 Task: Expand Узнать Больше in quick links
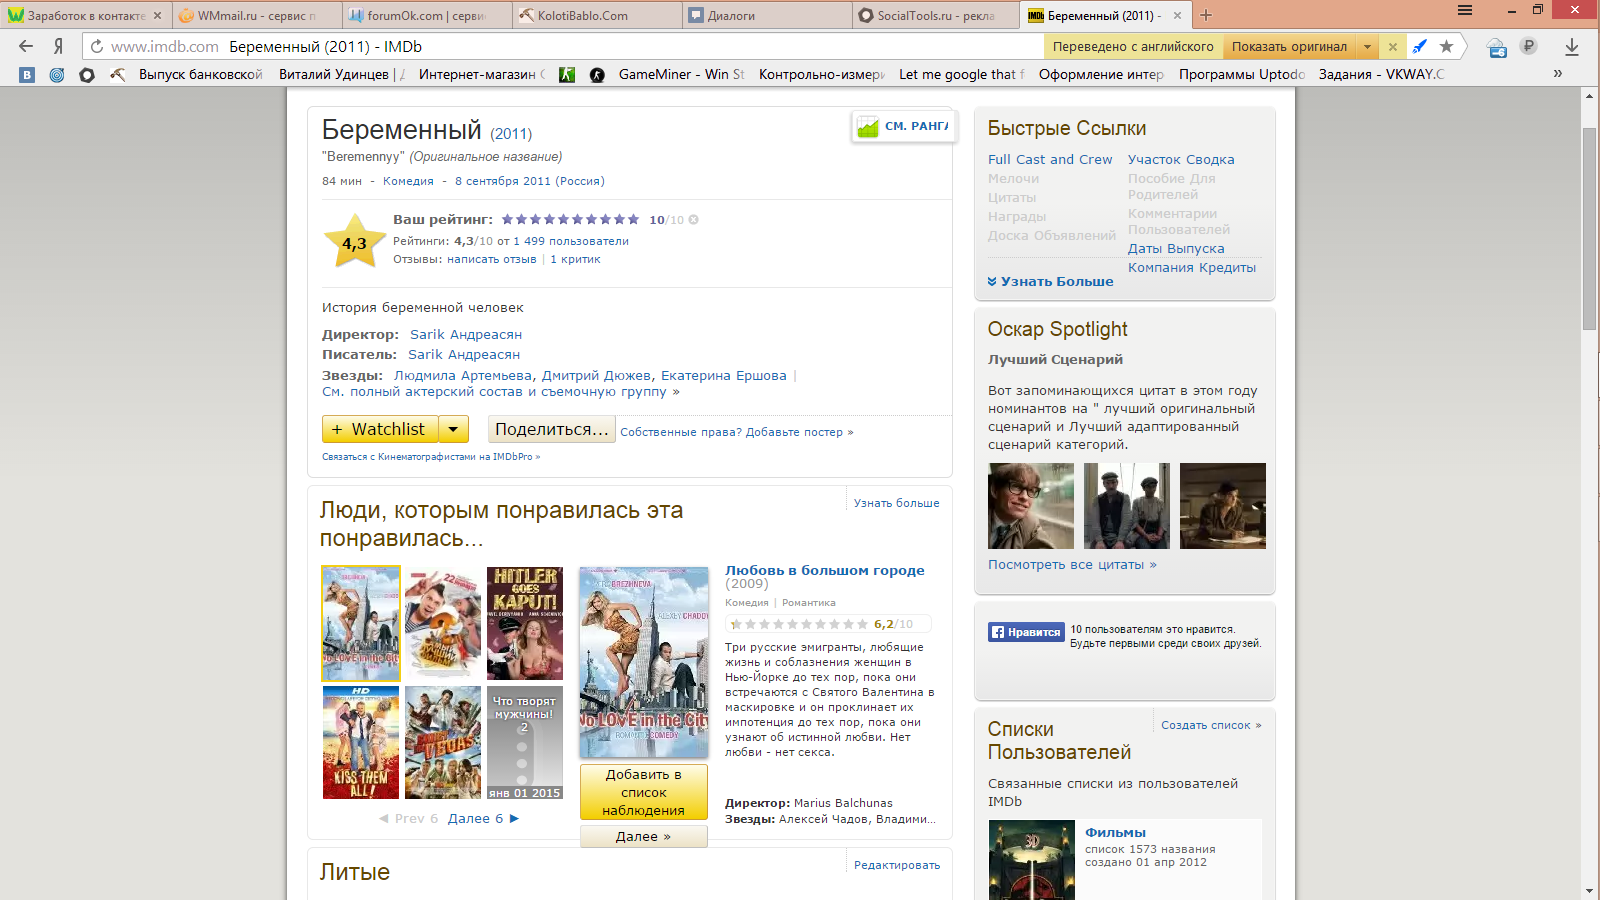pos(1050,281)
